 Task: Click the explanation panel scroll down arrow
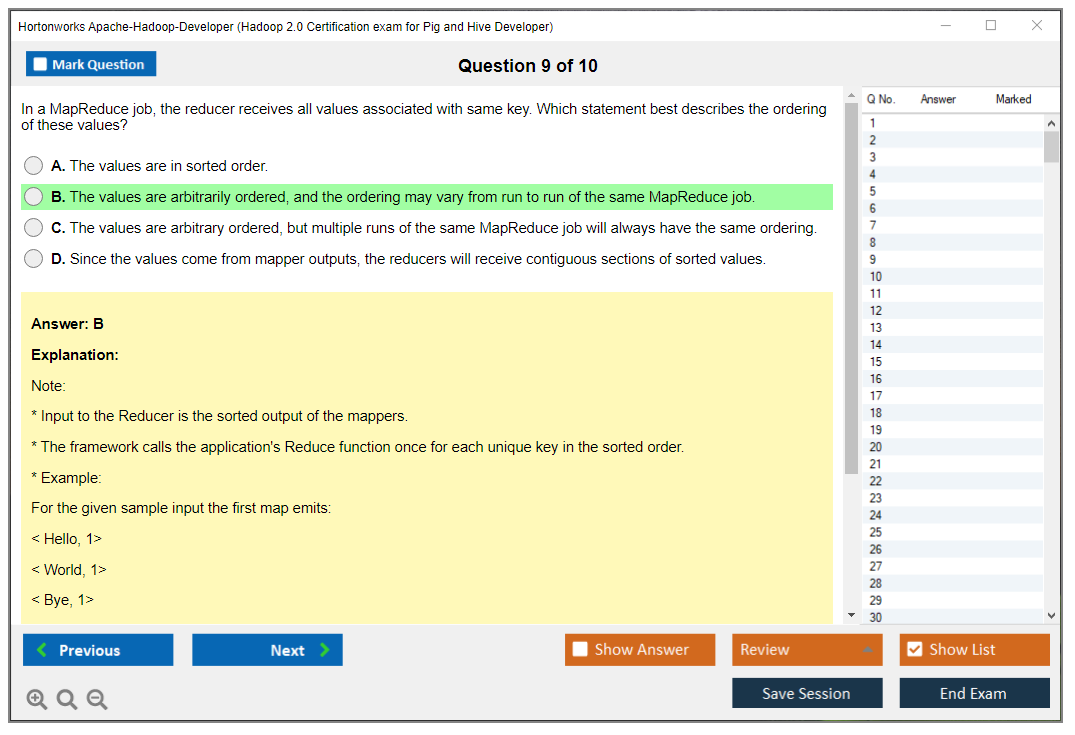coord(851,614)
